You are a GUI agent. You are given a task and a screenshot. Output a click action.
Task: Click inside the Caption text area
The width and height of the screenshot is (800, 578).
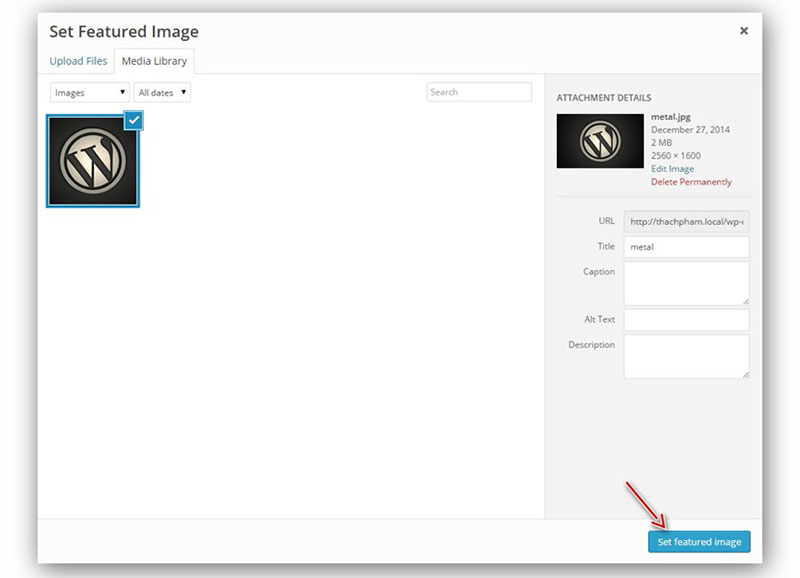[686, 284]
